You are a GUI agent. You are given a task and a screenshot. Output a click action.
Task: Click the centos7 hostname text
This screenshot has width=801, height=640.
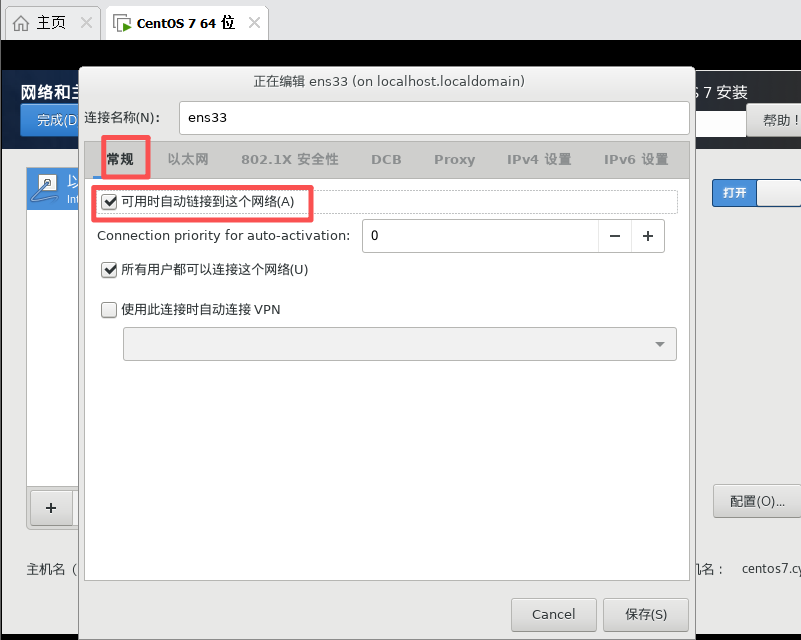point(771,569)
